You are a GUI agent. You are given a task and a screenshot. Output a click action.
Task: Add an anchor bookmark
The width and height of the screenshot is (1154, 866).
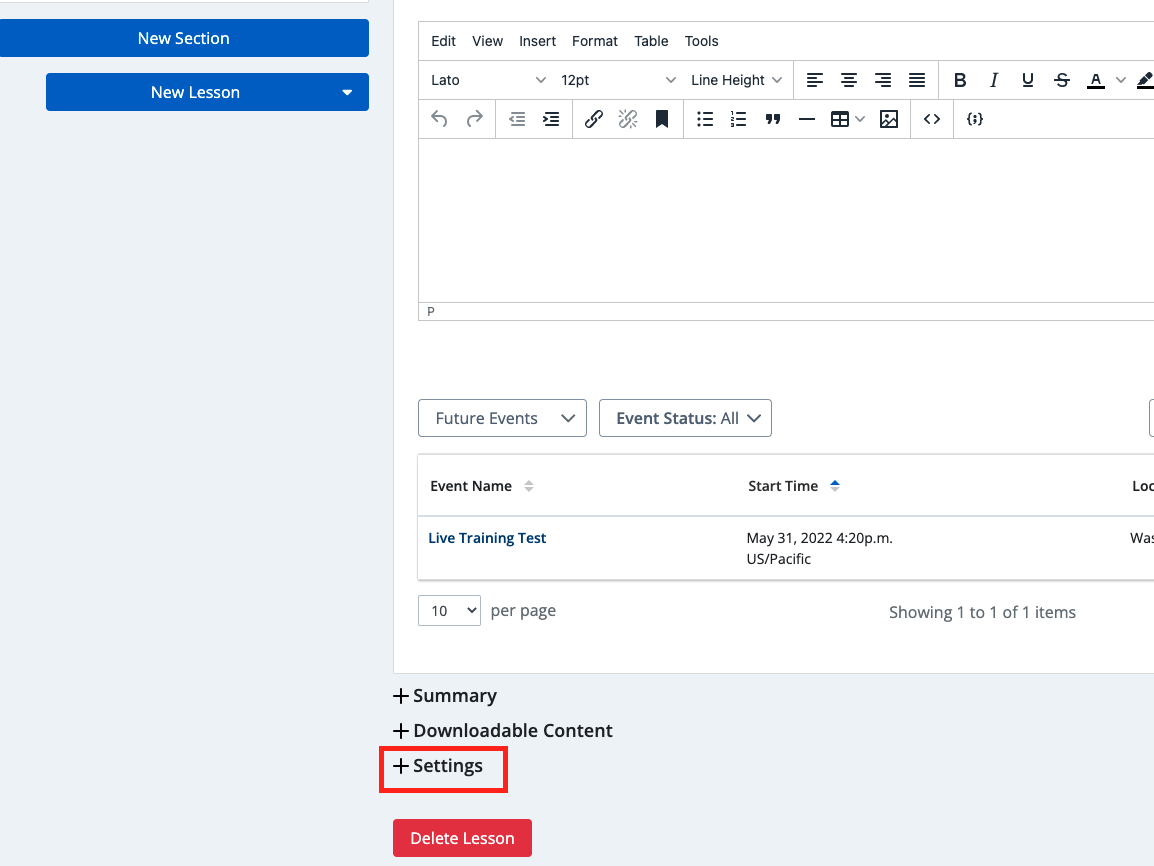pos(662,119)
